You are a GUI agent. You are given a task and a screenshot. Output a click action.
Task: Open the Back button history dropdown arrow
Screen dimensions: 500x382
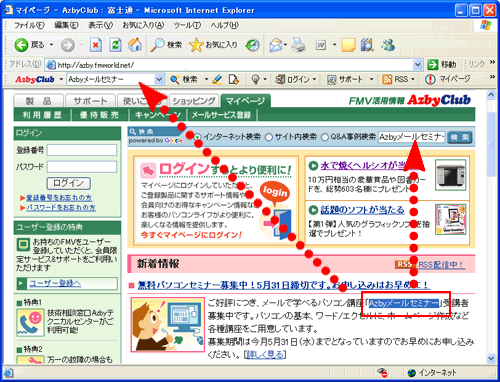point(51,45)
